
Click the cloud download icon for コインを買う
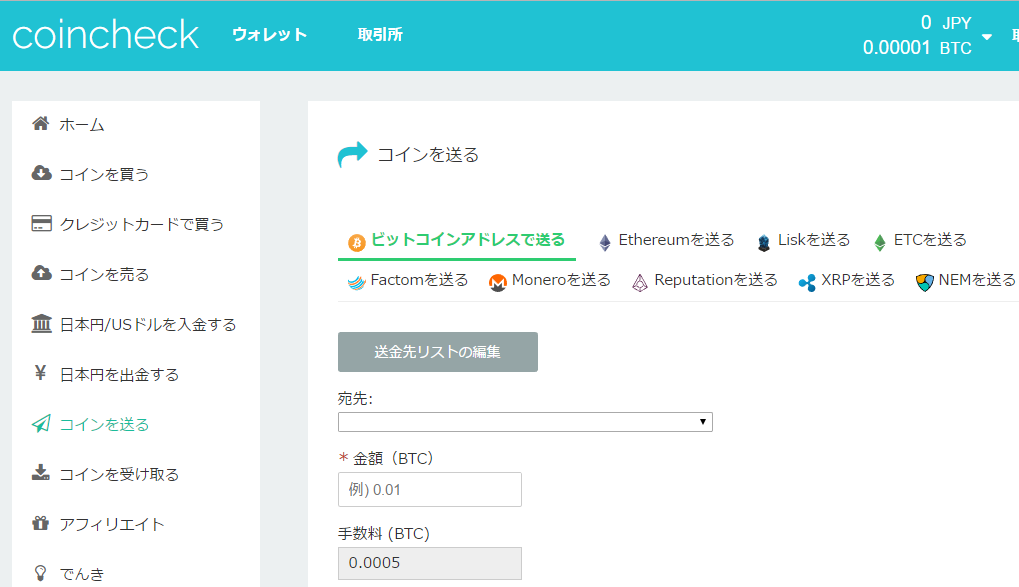pyautogui.click(x=41, y=173)
